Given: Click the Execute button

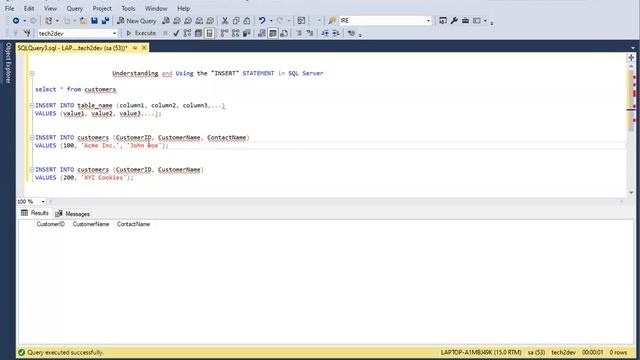Looking at the screenshot, I should 141,33.
